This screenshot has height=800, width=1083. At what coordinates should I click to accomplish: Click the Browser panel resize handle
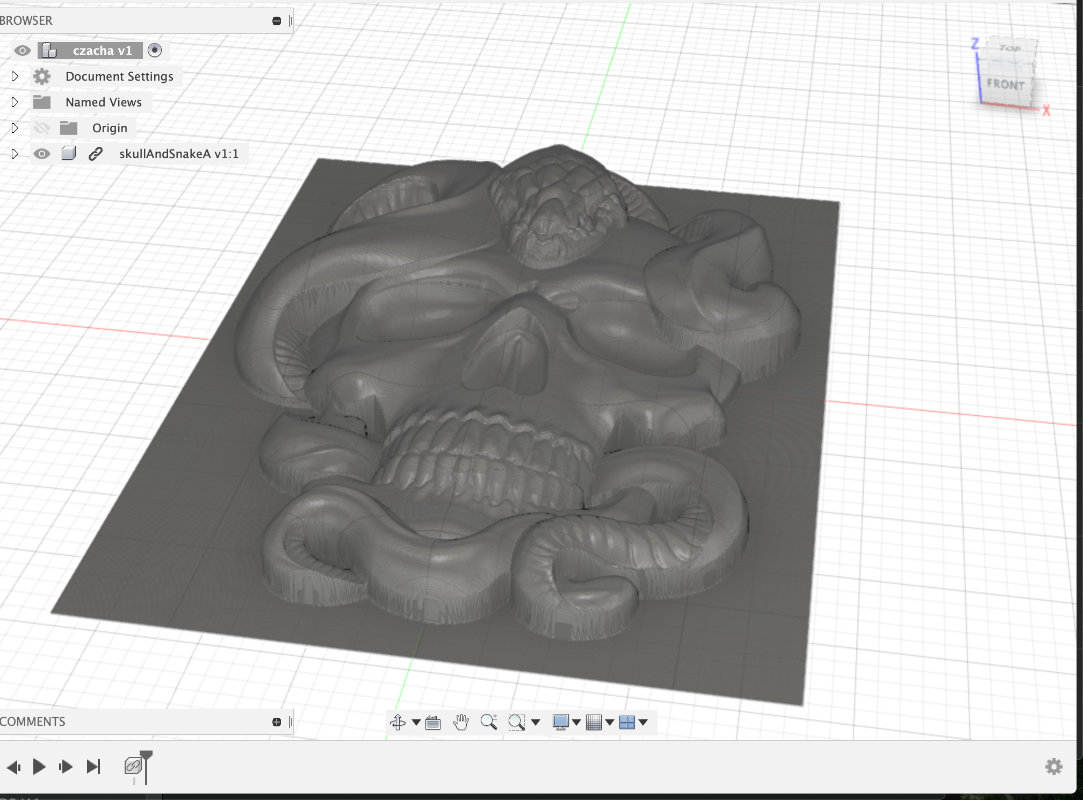coord(290,21)
